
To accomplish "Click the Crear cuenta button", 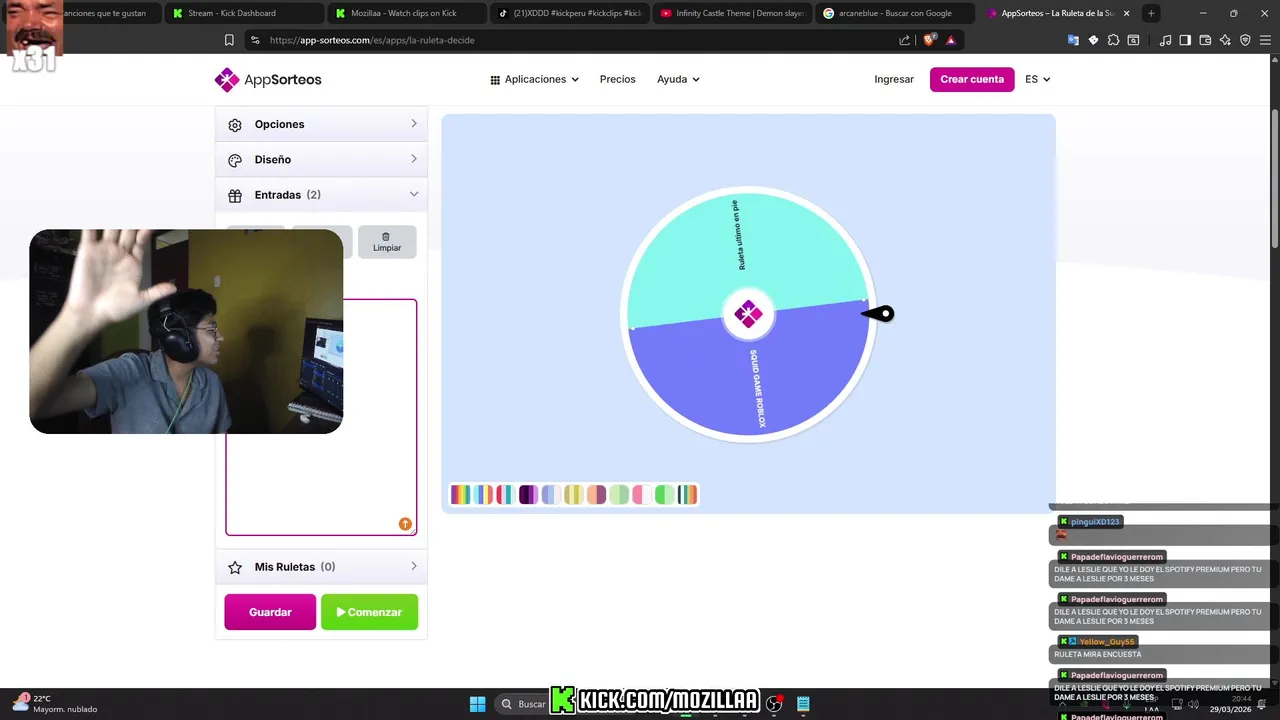I will 972,79.
